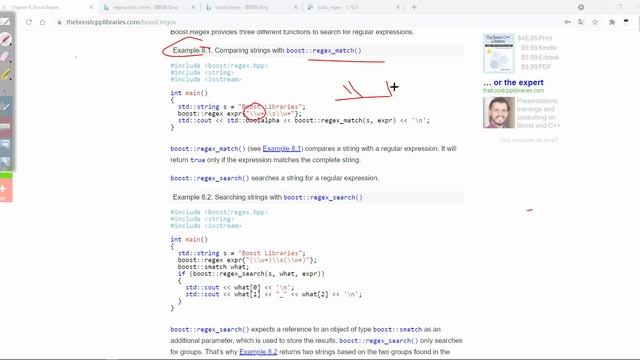This screenshot has height=360, width=640.
Task: Select the pink eraser annotation tool
Action: (x=4, y=56)
